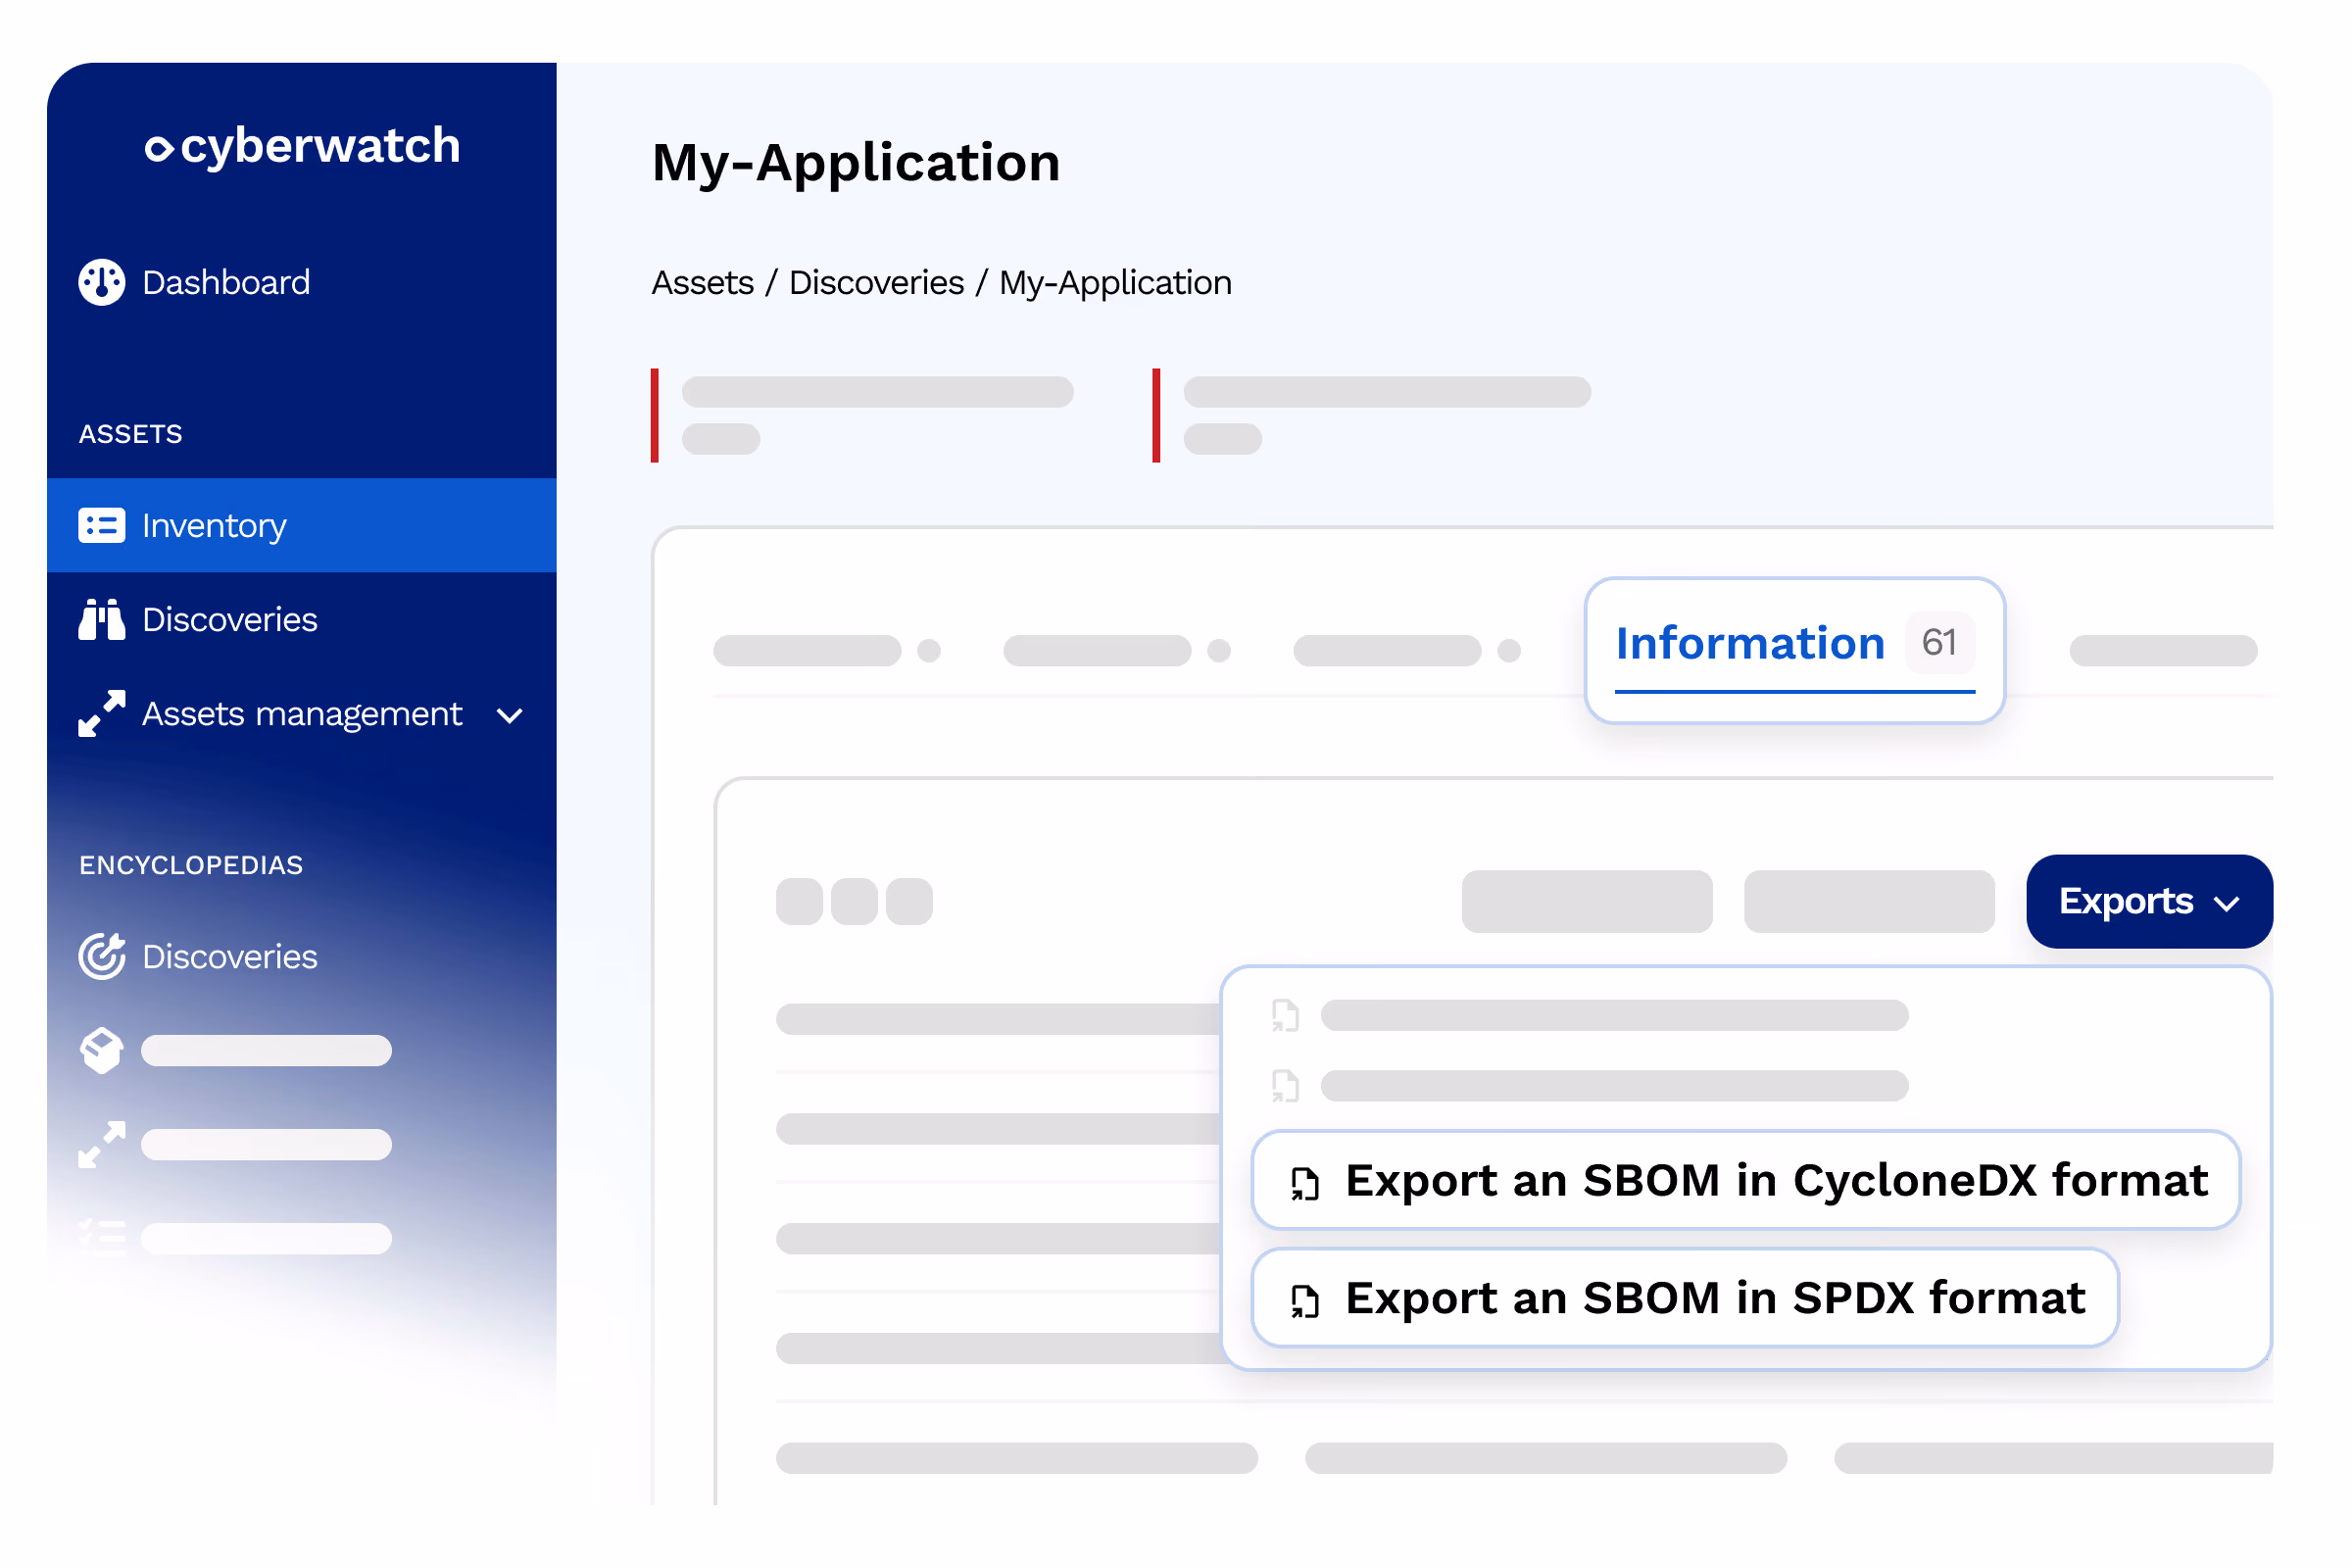Click the My-Application page title

[x=856, y=163]
